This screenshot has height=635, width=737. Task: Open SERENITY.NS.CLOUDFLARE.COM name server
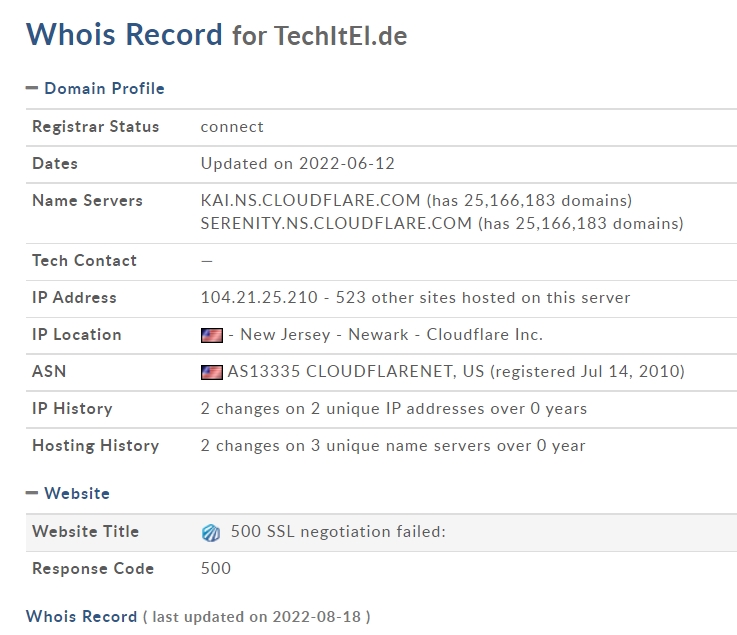click(x=336, y=223)
